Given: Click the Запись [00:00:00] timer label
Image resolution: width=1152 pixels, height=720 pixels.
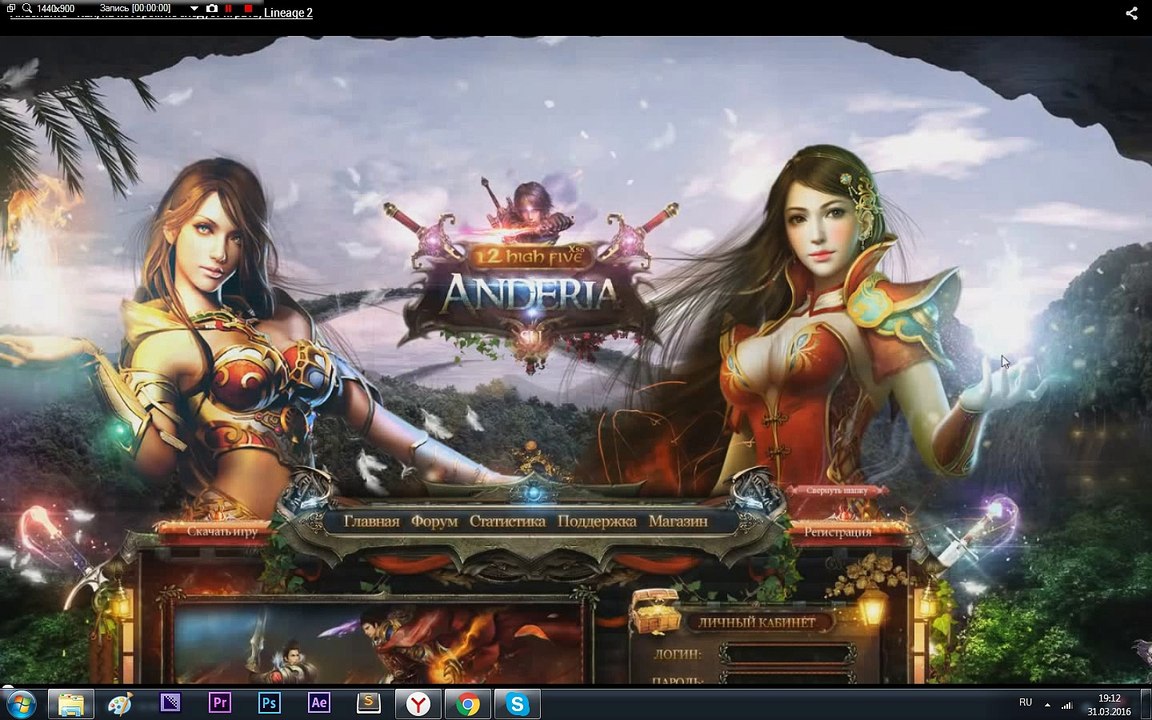Looking at the screenshot, I should (x=135, y=9).
